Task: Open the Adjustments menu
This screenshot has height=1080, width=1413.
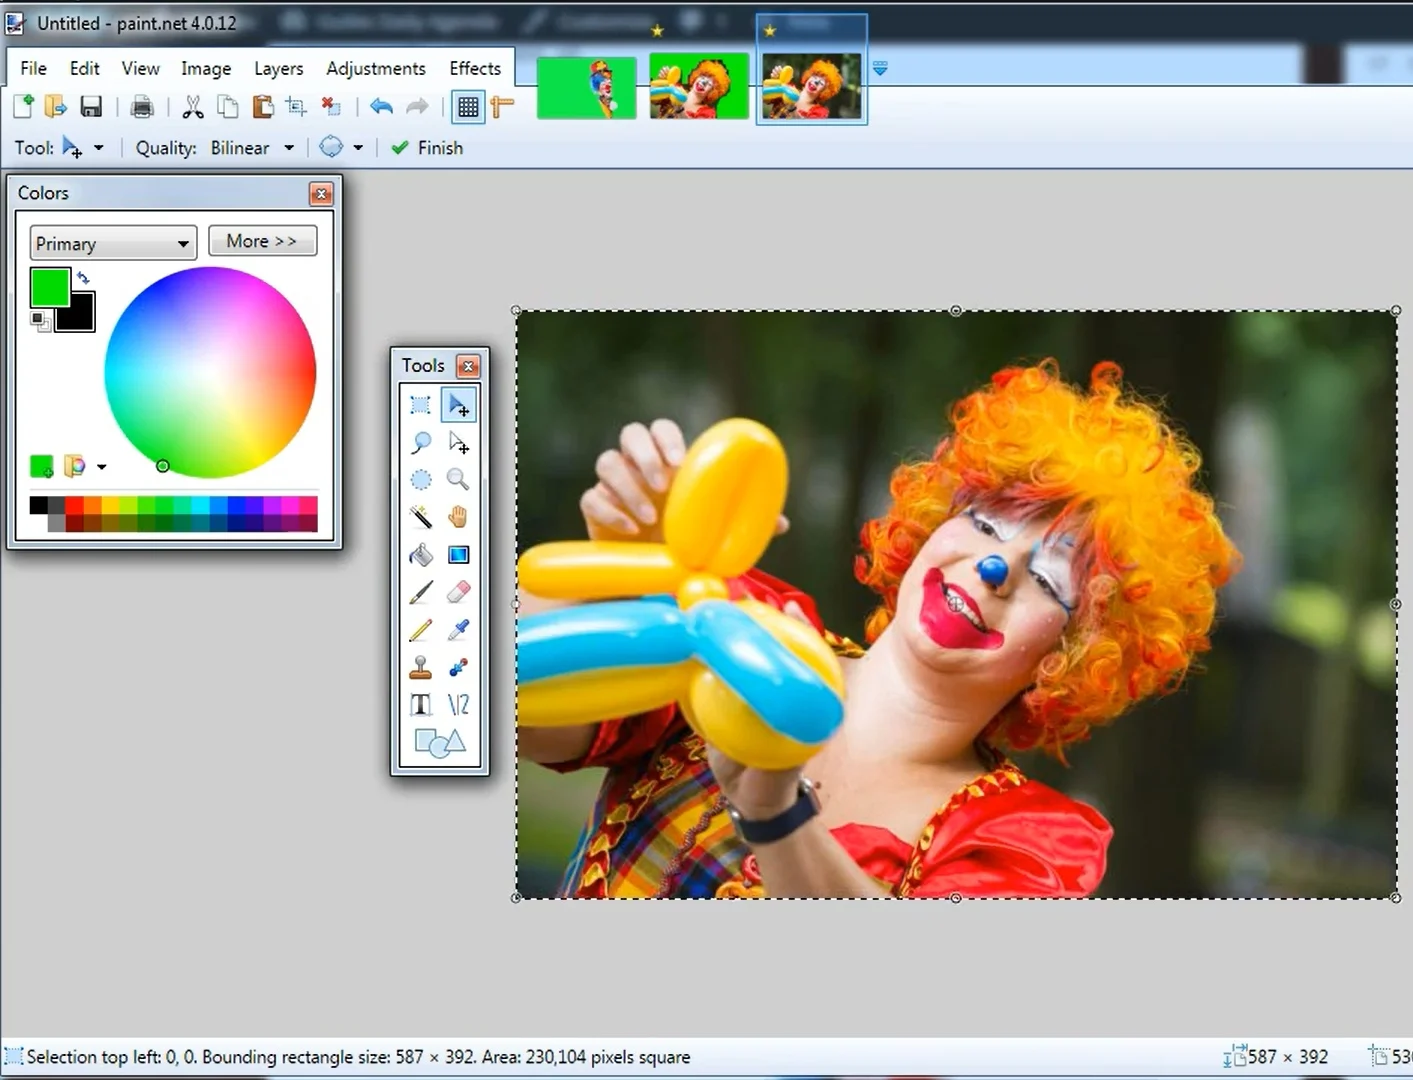Action: (x=375, y=68)
